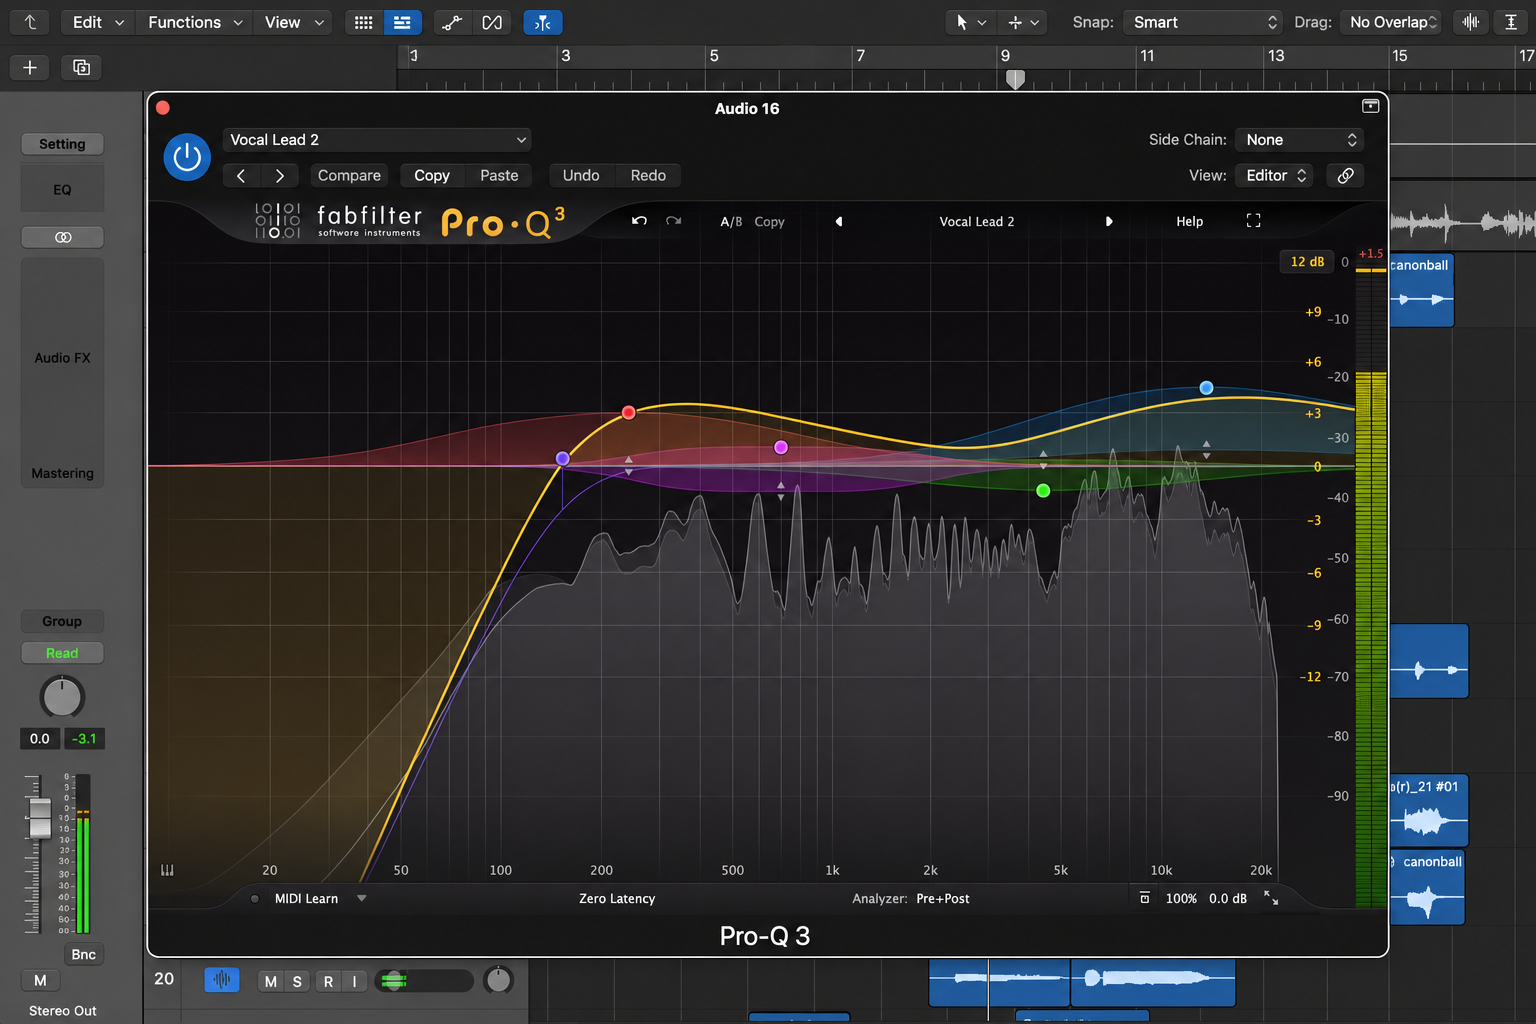The image size is (1536, 1024).
Task: Click the Undo button in plugin header
Action: (x=581, y=175)
